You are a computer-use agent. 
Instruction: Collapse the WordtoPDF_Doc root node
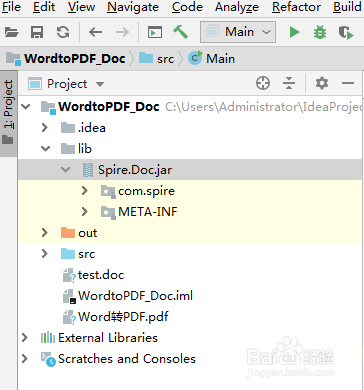click(x=25, y=107)
